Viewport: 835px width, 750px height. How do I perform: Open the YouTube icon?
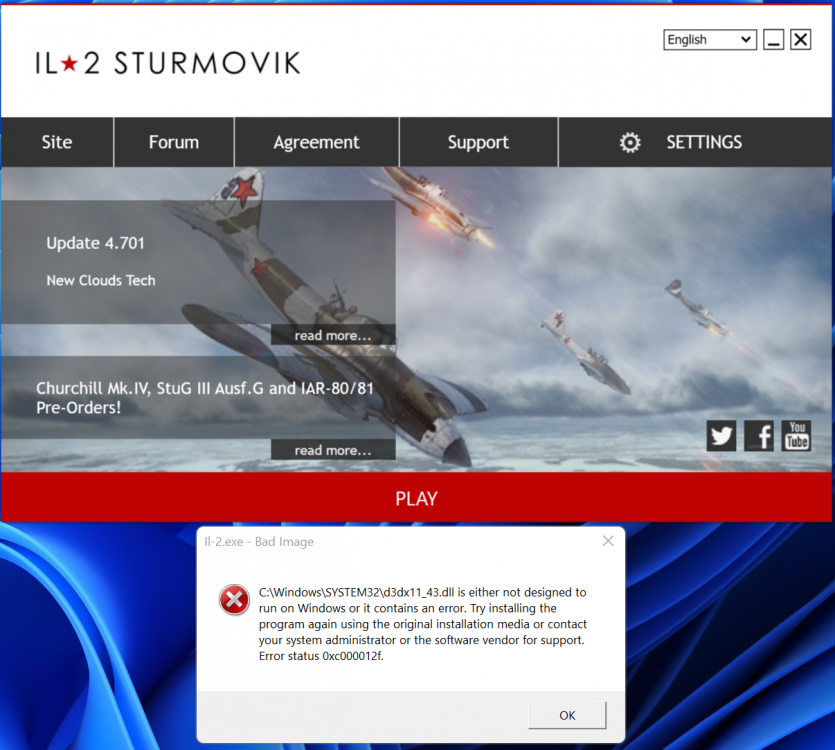796,435
